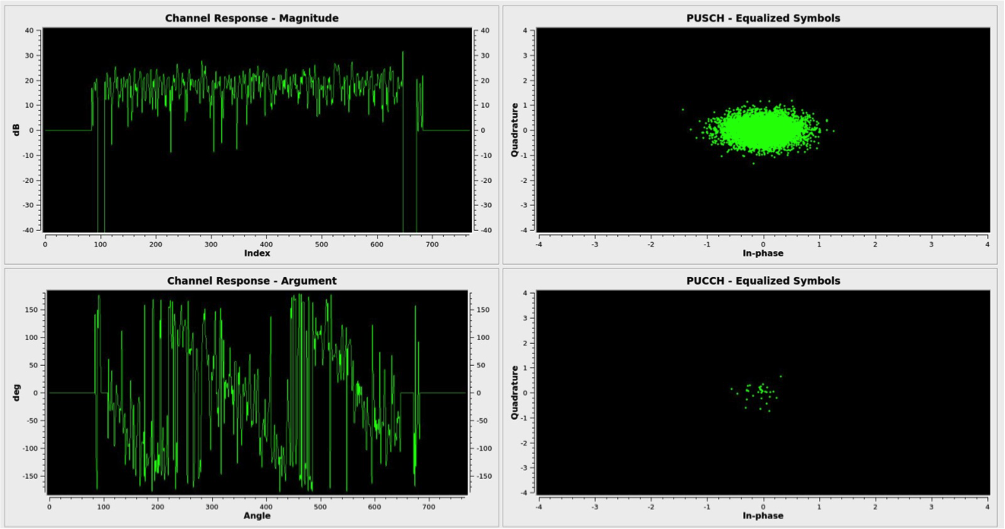Click the PUCCH plot In-phase axis label
The width and height of the screenshot is (1005, 529).
coord(763,516)
